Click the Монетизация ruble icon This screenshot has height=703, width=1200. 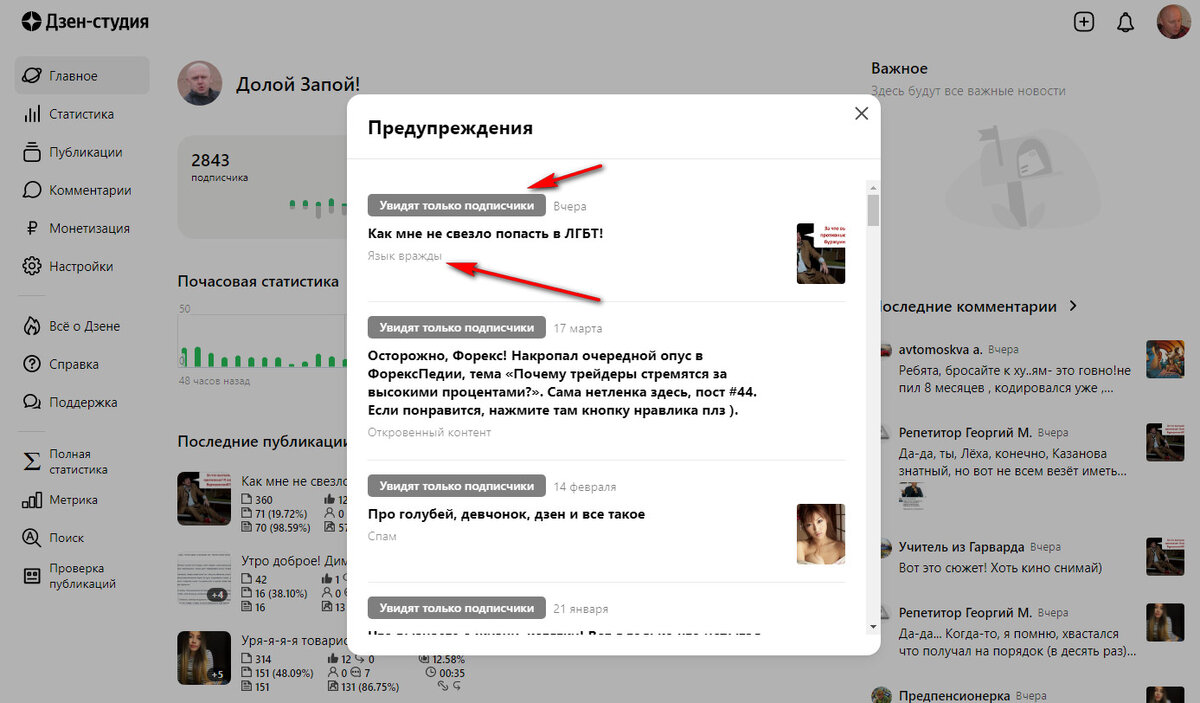coord(32,228)
